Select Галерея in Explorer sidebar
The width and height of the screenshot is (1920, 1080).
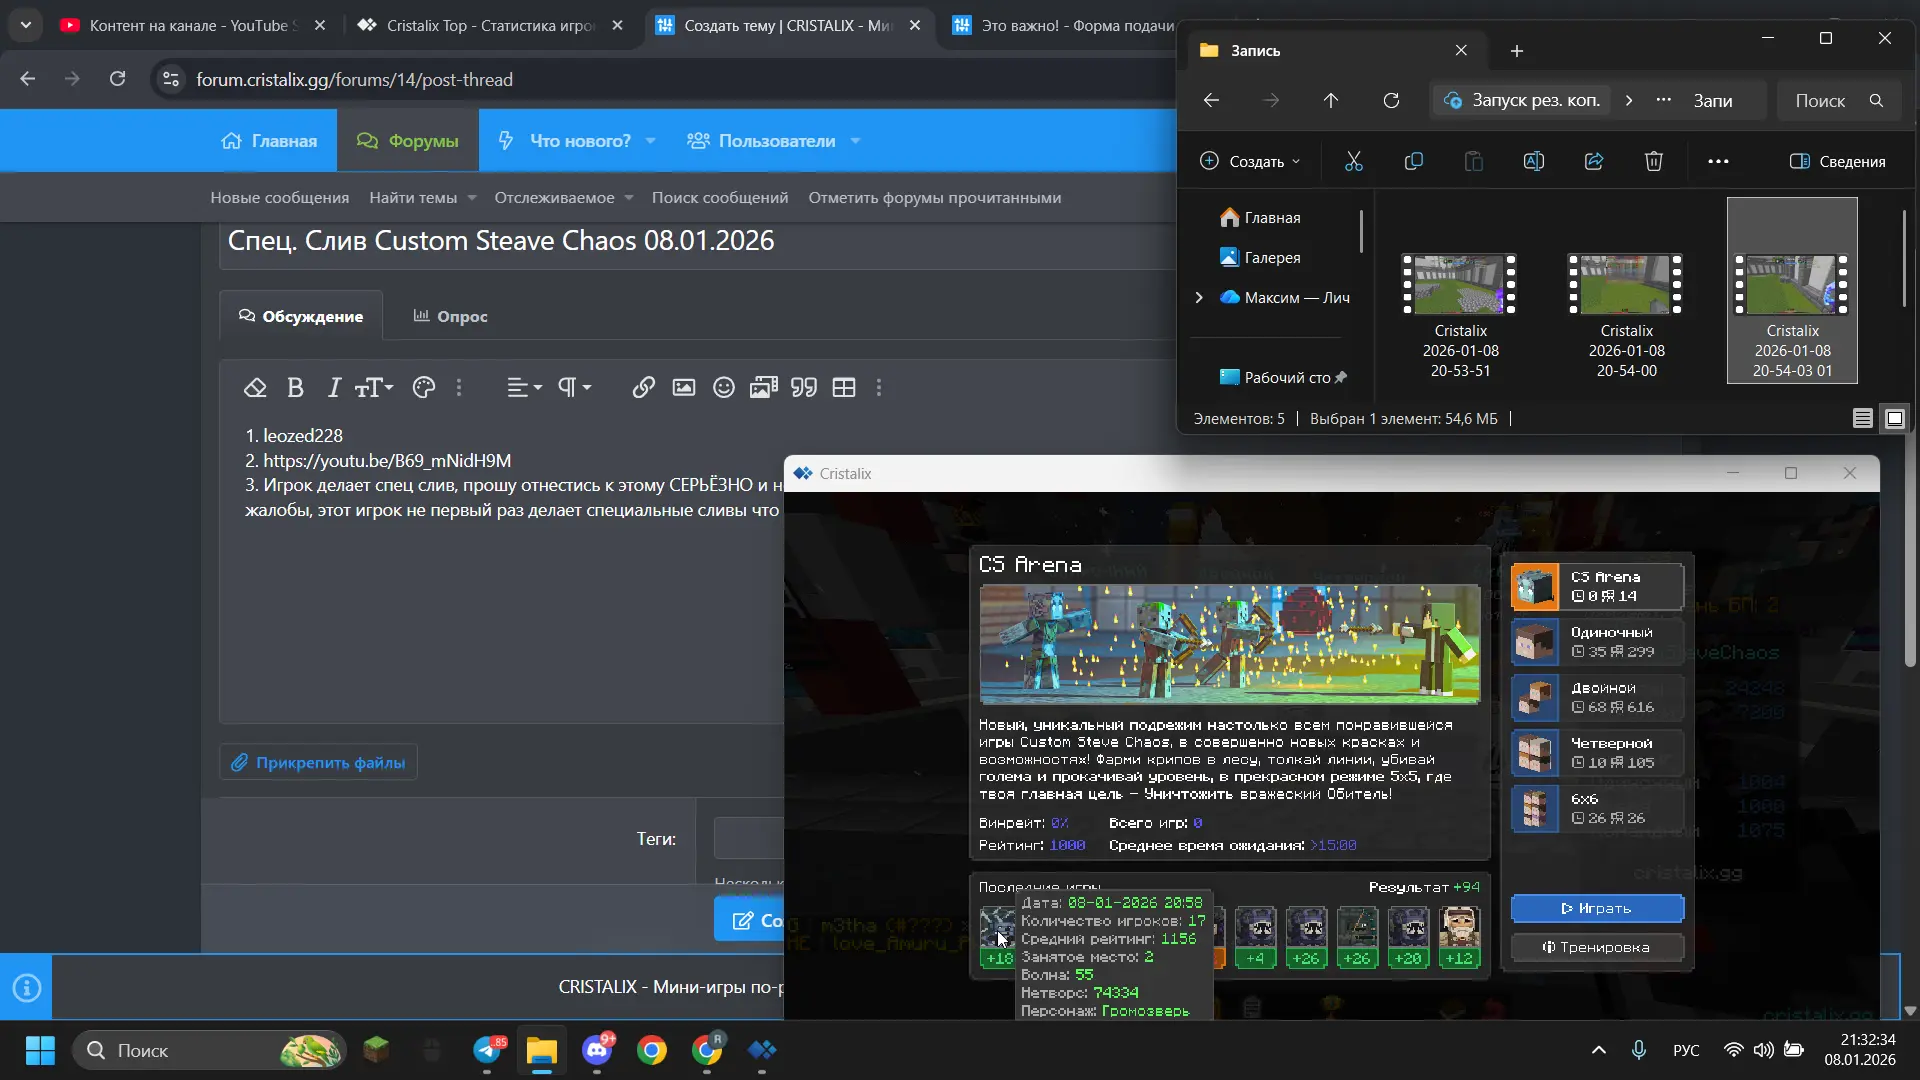point(1274,257)
